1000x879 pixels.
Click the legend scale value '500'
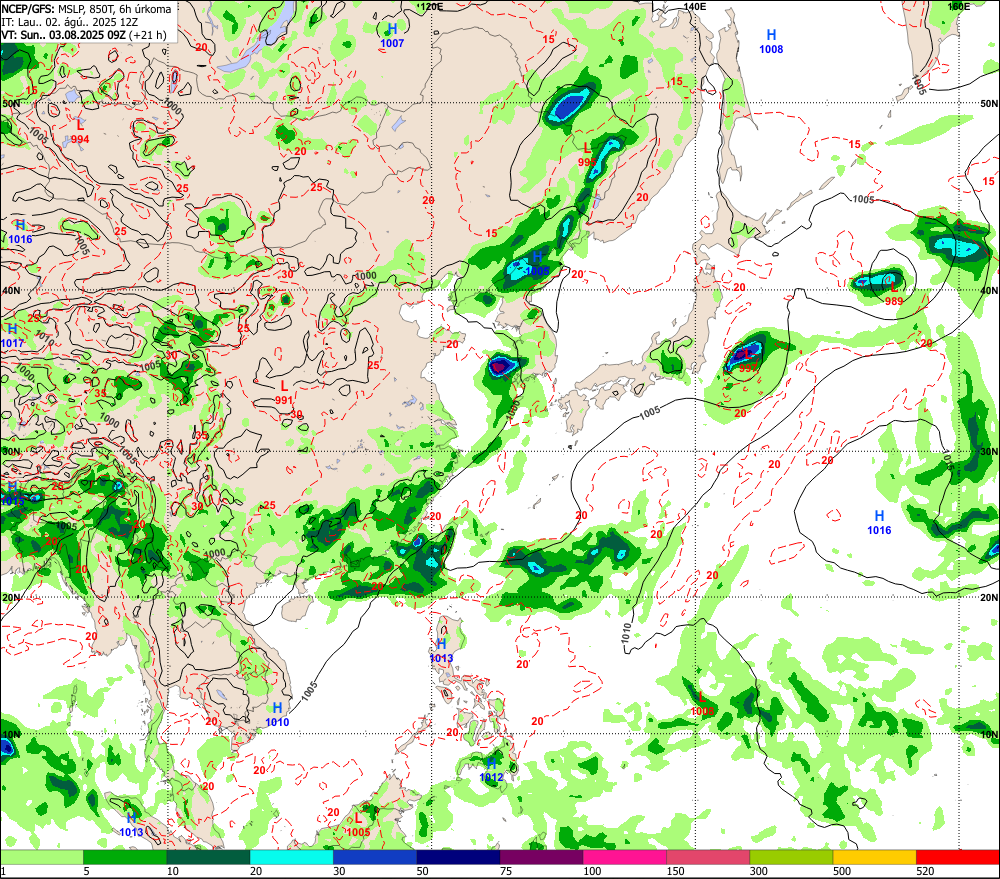(842, 871)
